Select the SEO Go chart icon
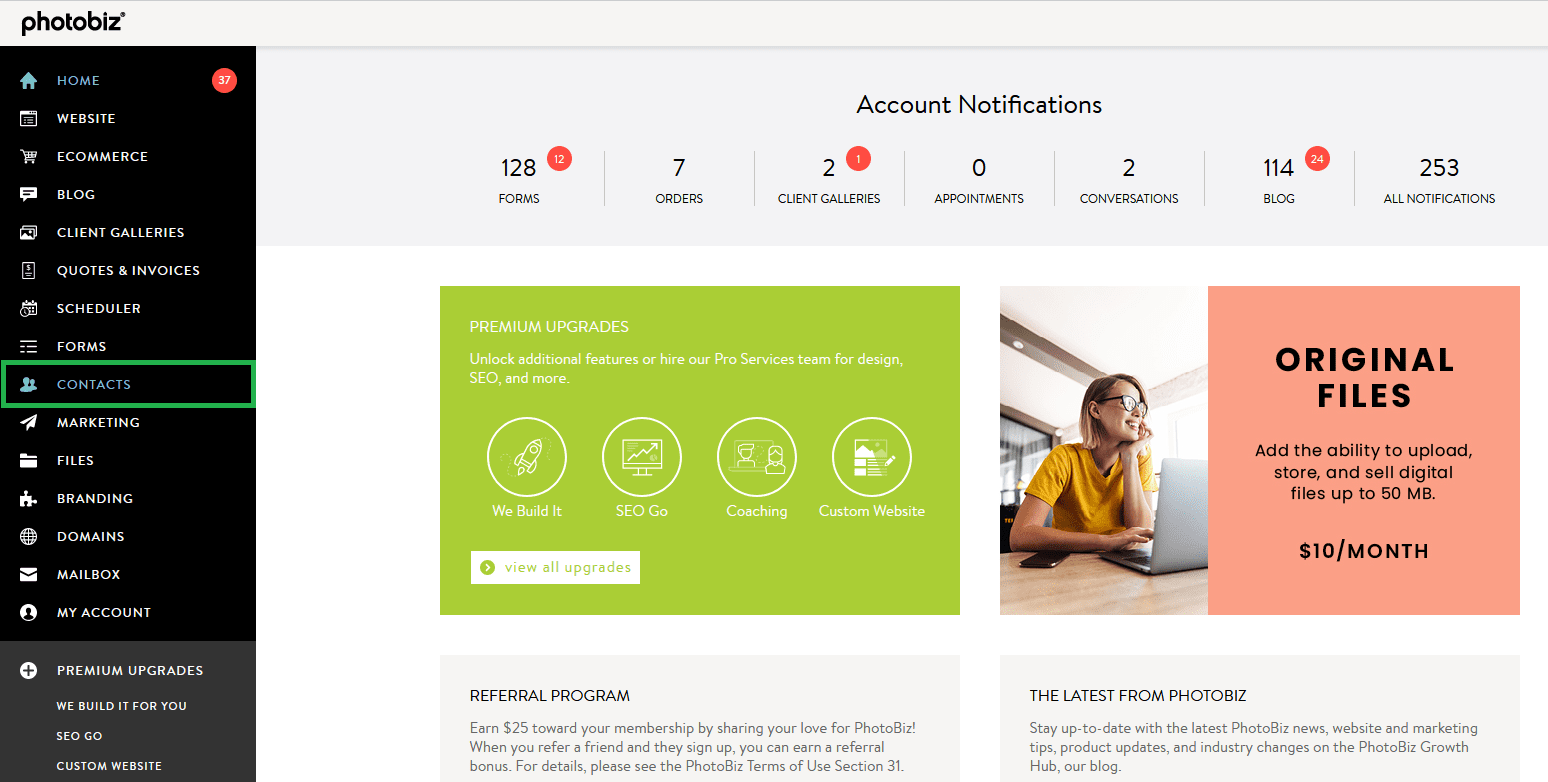 [x=642, y=458]
